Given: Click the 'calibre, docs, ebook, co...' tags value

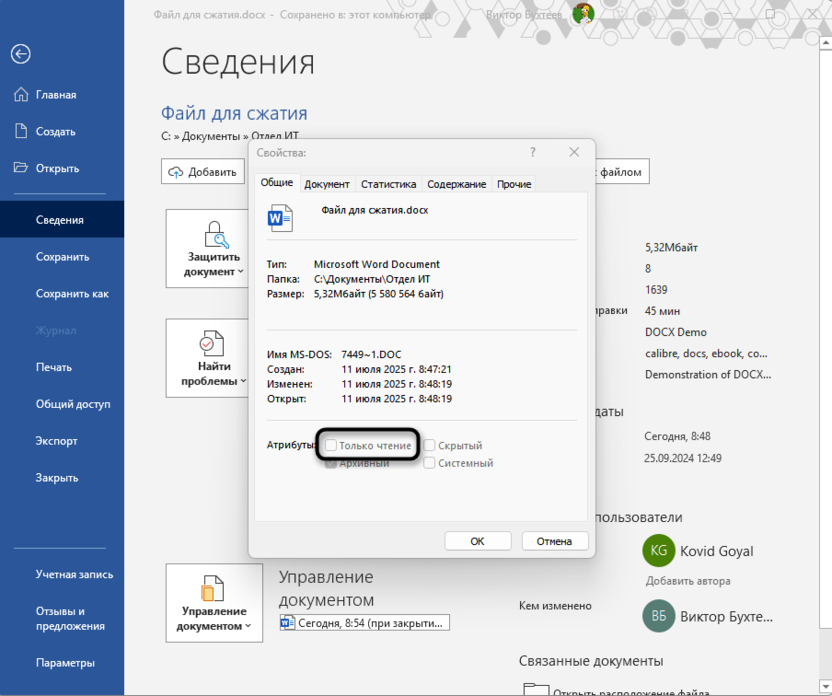Looking at the screenshot, I should [x=706, y=353].
